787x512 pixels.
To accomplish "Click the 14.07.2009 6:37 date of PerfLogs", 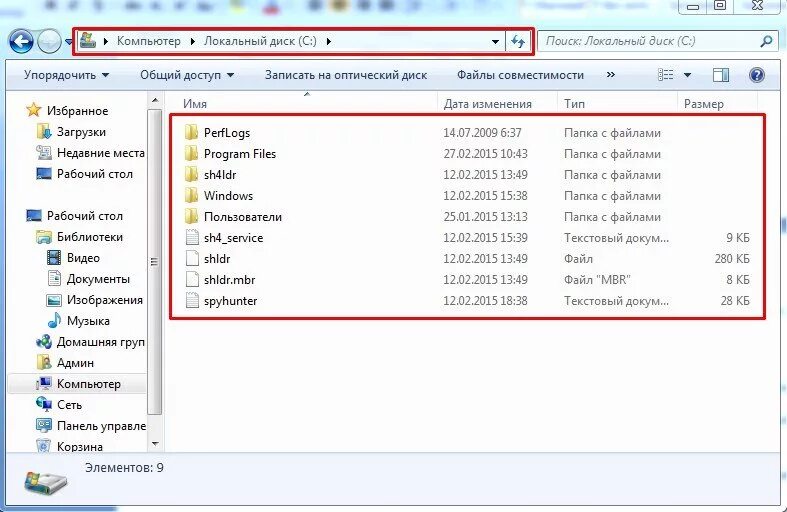I will click(x=482, y=133).
